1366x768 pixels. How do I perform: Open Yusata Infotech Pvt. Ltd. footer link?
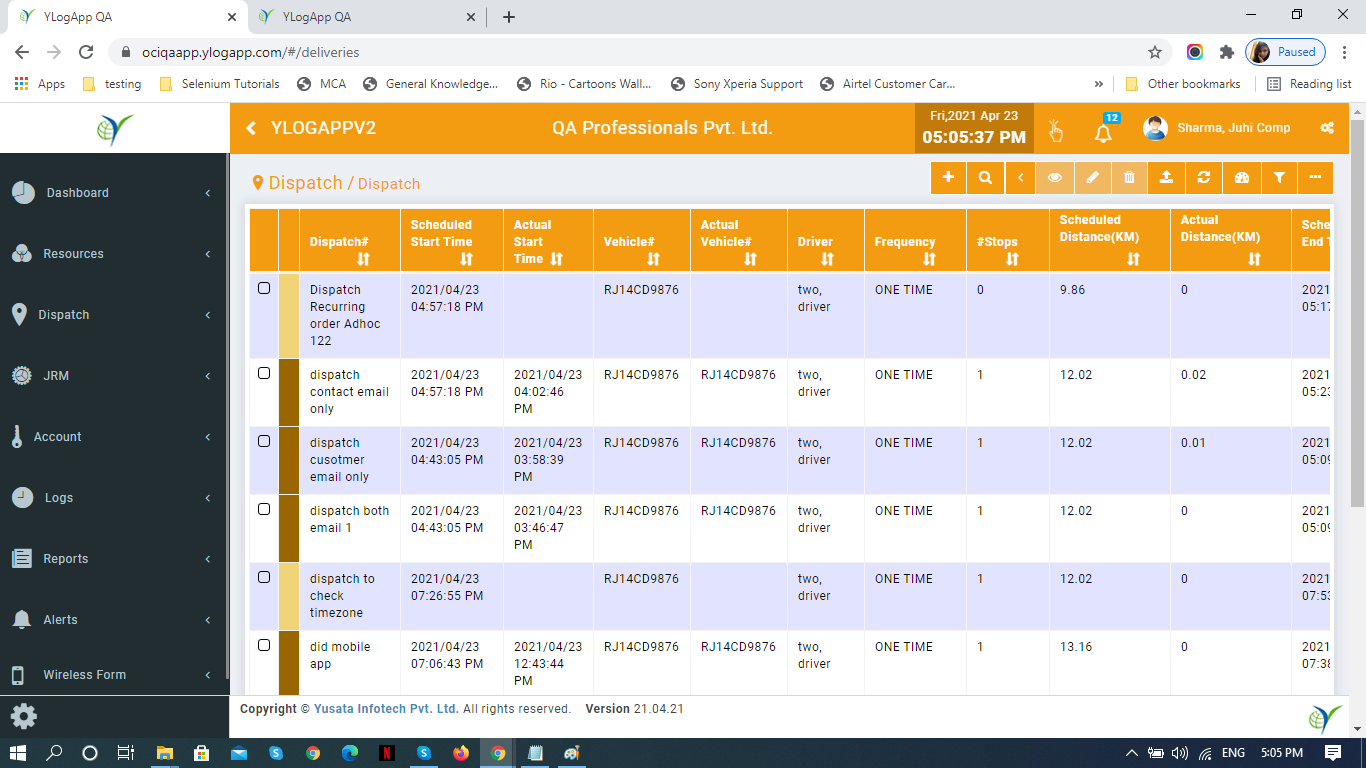coord(386,709)
